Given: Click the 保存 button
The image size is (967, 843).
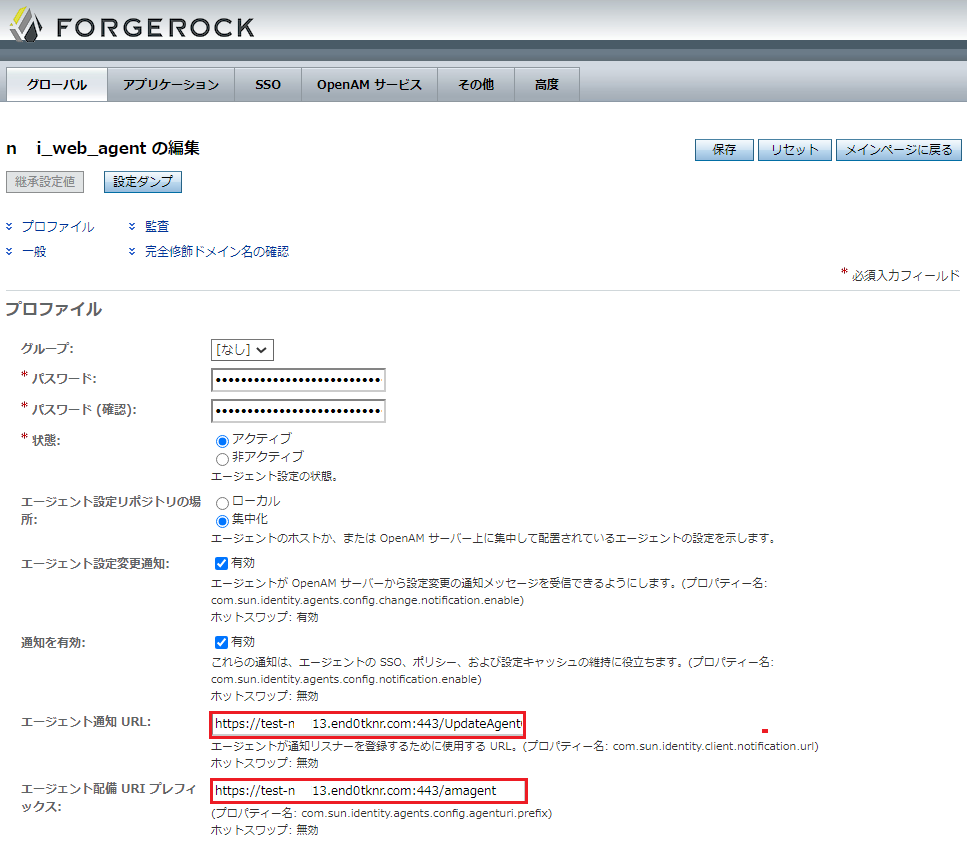Looking at the screenshot, I should tap(724, 150).
